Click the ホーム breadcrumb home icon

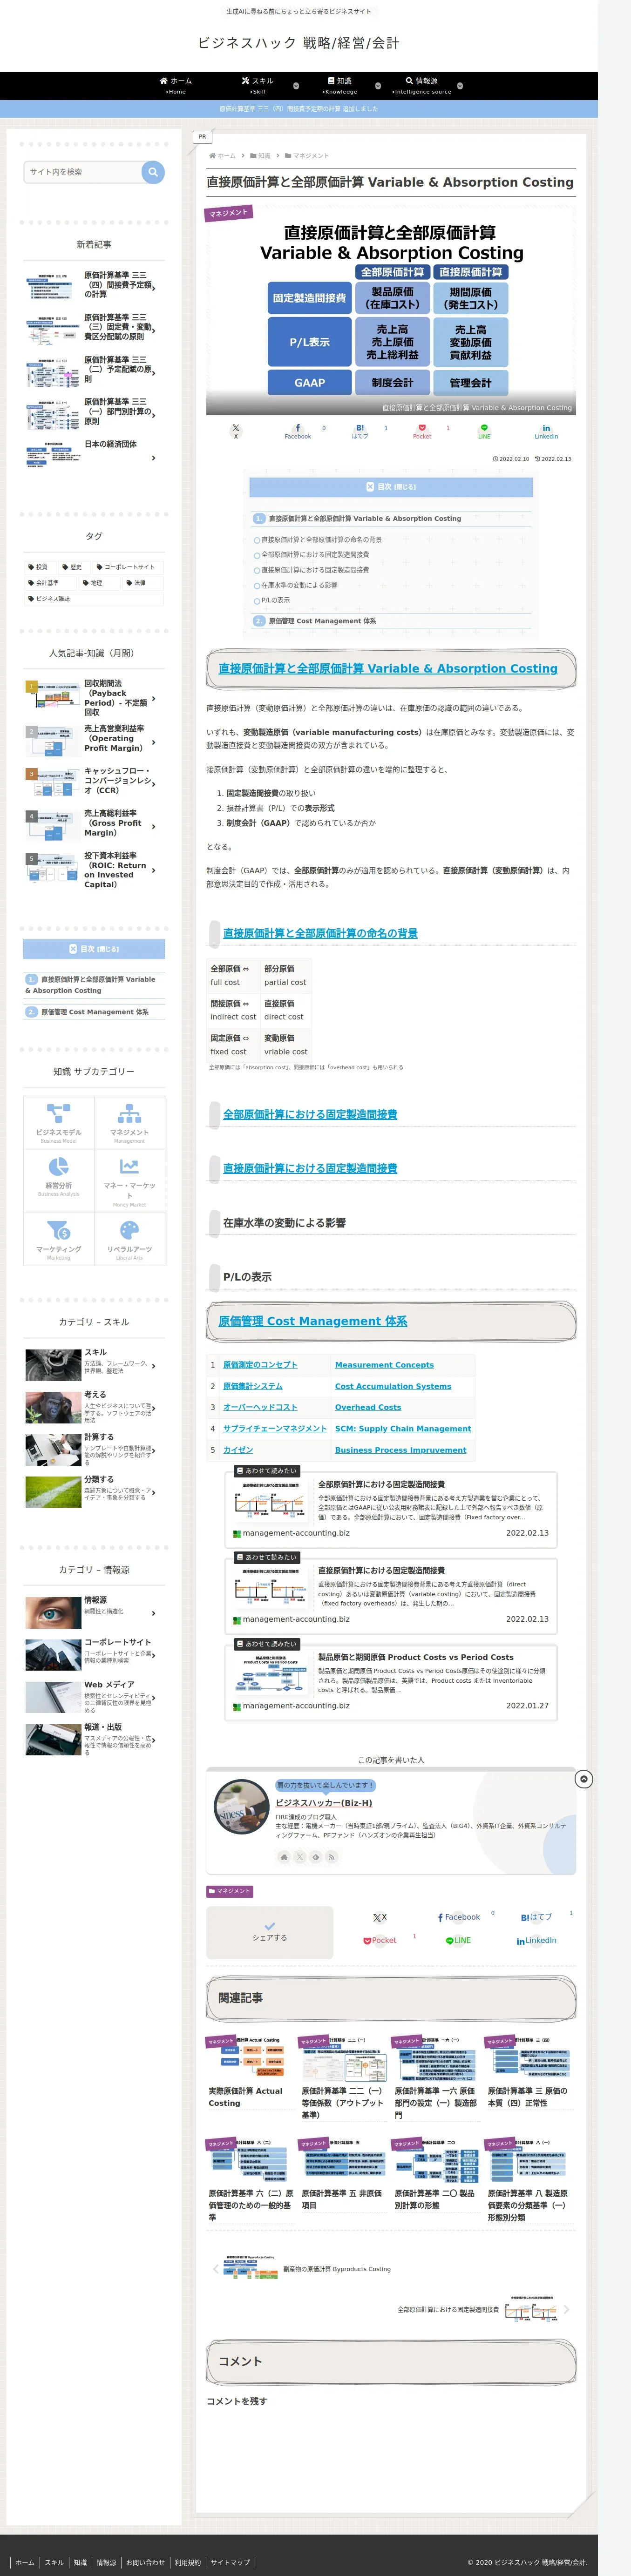(212, 156)
